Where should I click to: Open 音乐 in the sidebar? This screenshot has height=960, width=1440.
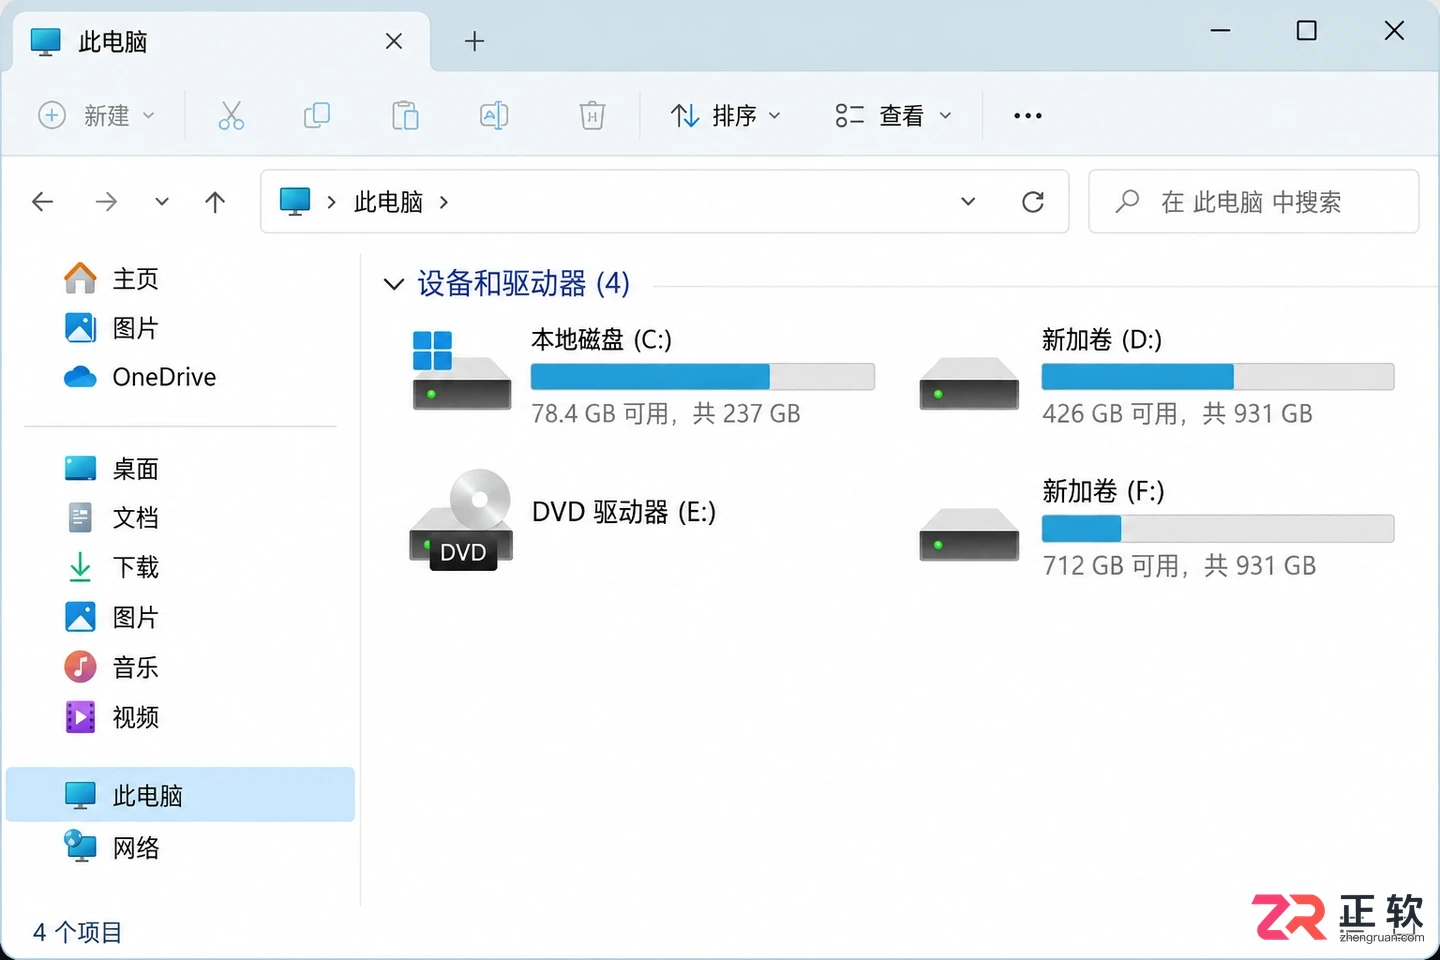(111, 667)
